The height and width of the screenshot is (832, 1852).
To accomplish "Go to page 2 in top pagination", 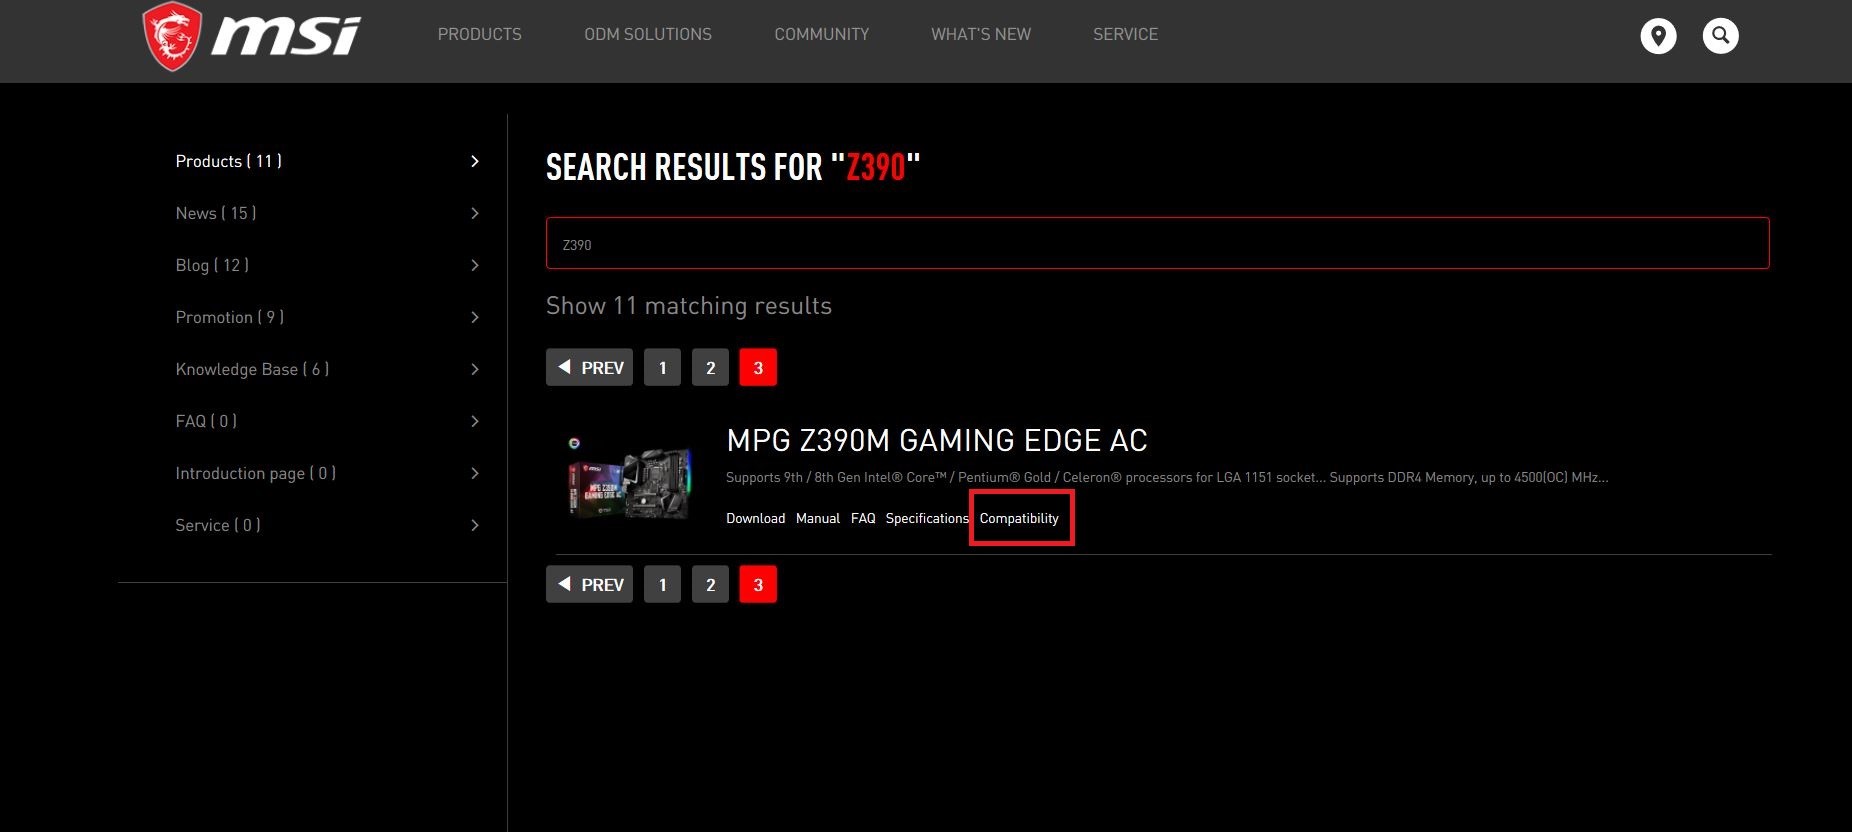I will click(710, 367).
